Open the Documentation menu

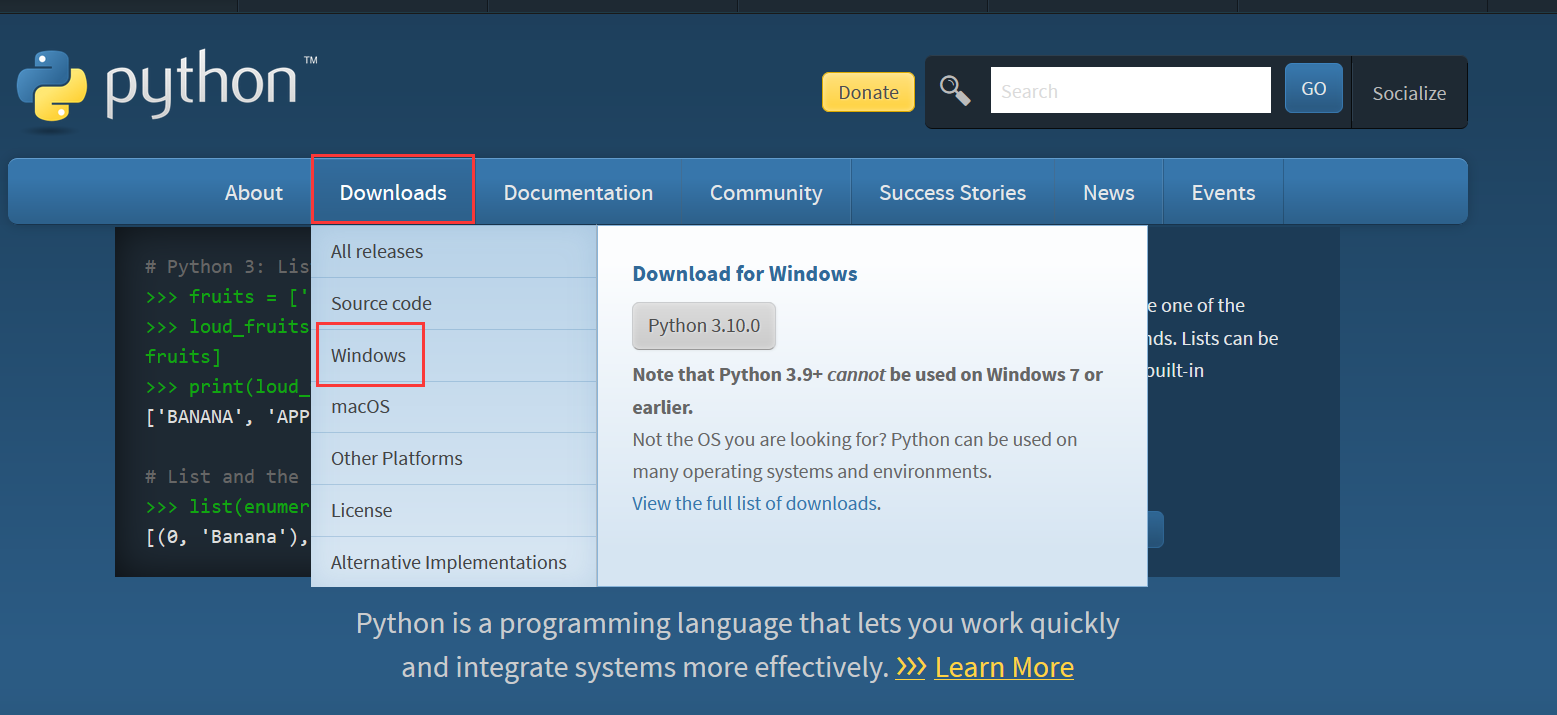578,192
